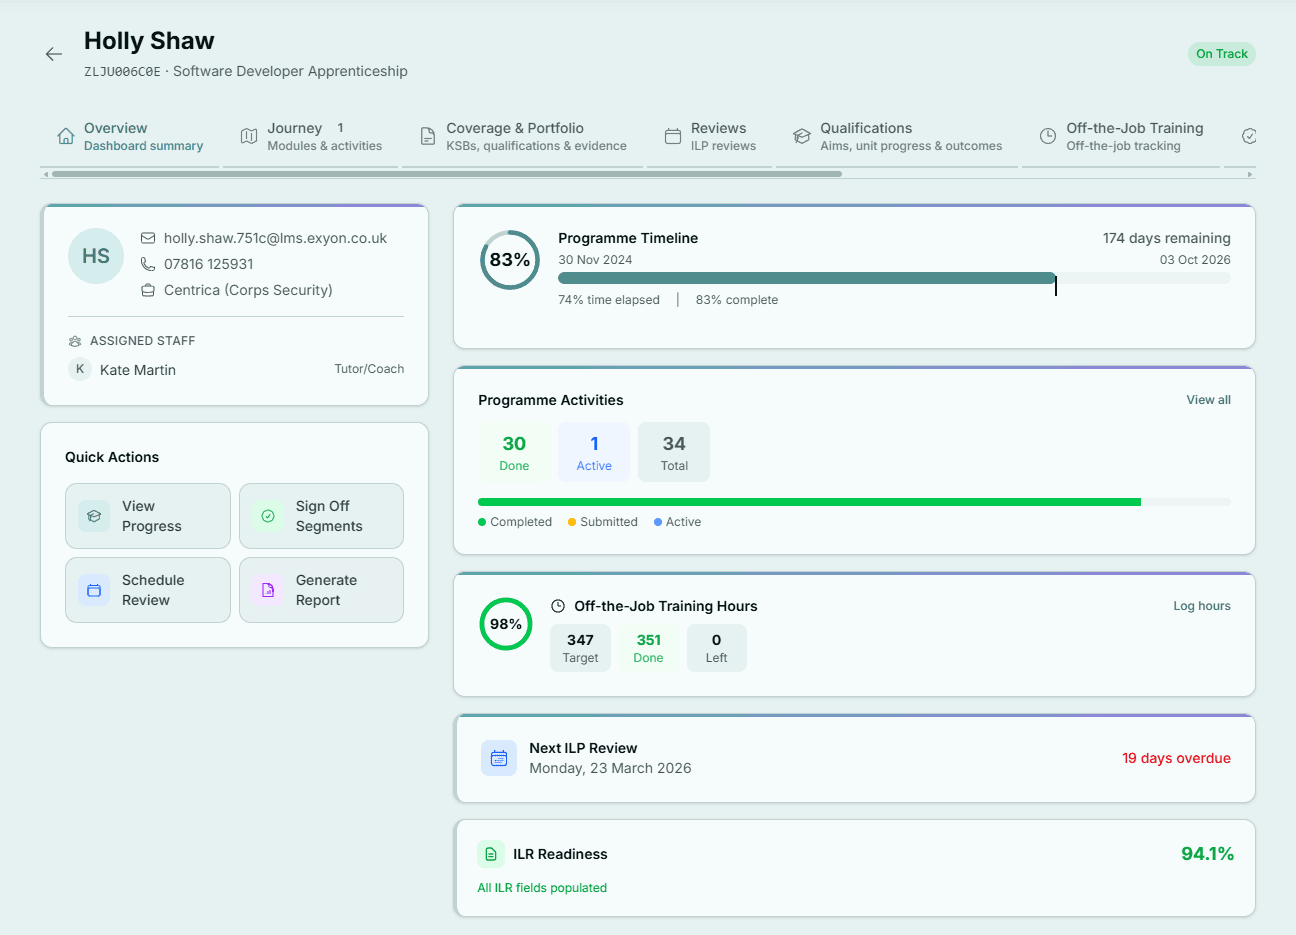Click the employer briefcase icon
This screenshot has height=935, width=1296.
point(148,290)
